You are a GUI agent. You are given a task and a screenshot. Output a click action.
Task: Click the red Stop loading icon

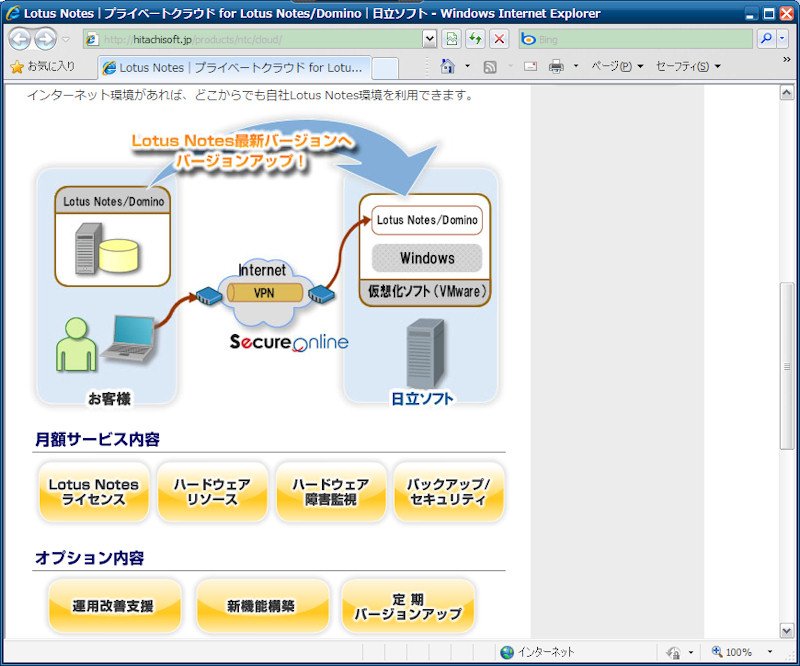499,39
